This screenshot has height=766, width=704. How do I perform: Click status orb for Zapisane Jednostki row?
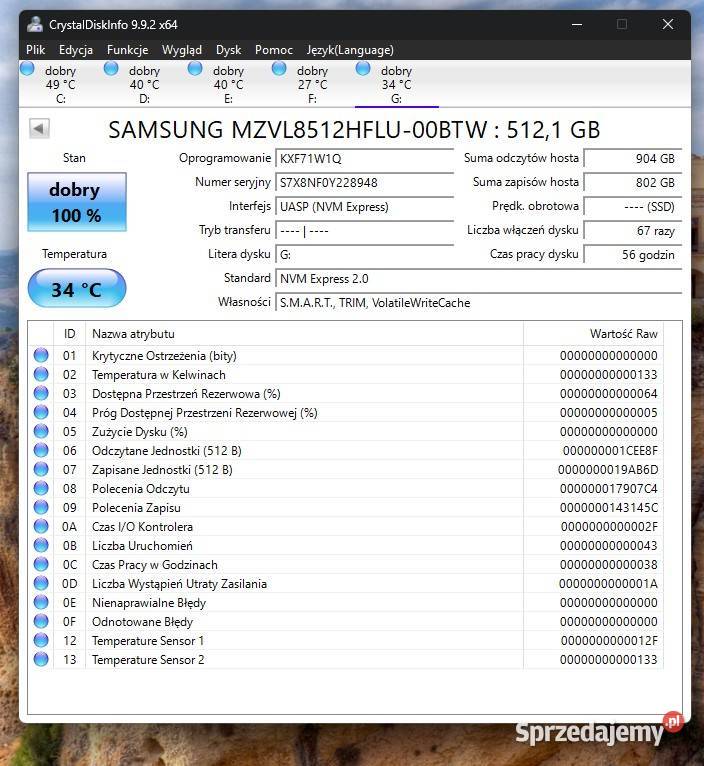[41, 469]
